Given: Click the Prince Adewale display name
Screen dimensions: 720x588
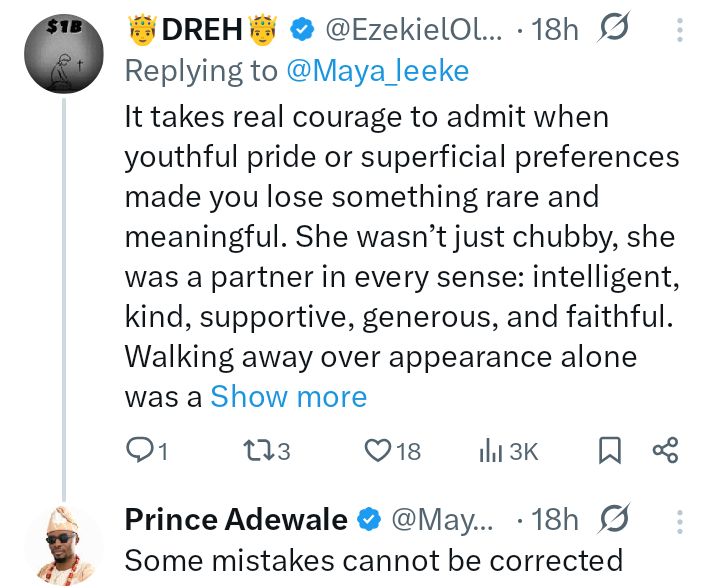Looking at the screenshot, I should coord(236,520).
